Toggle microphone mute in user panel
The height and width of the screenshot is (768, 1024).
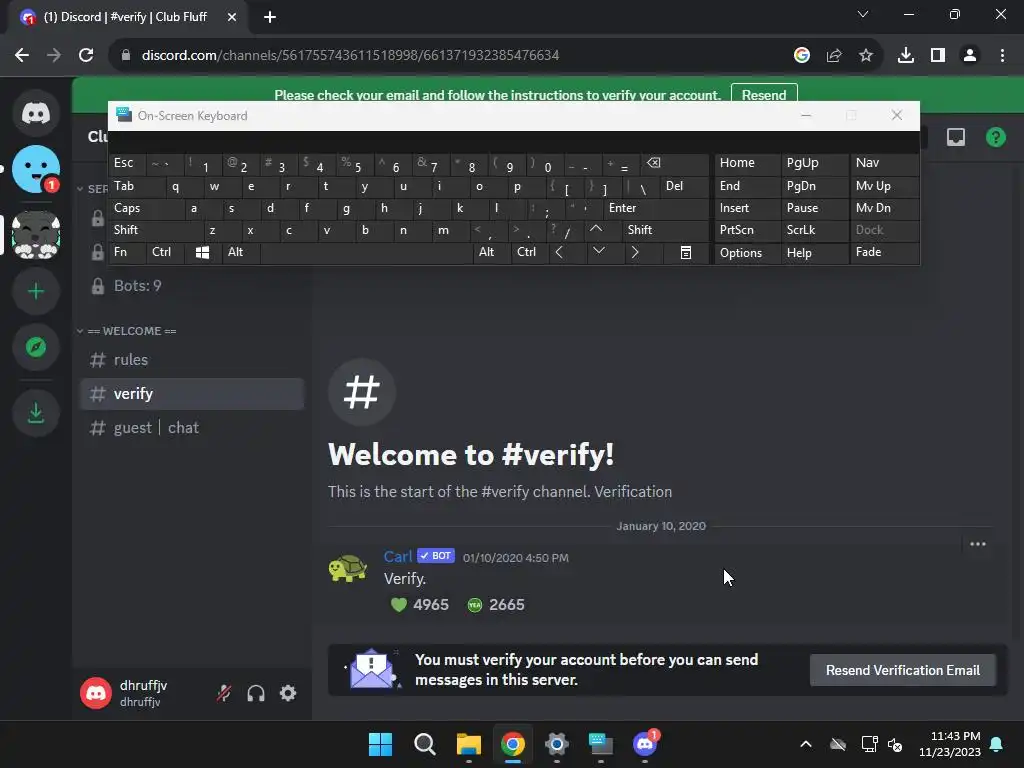coord(224,693)
